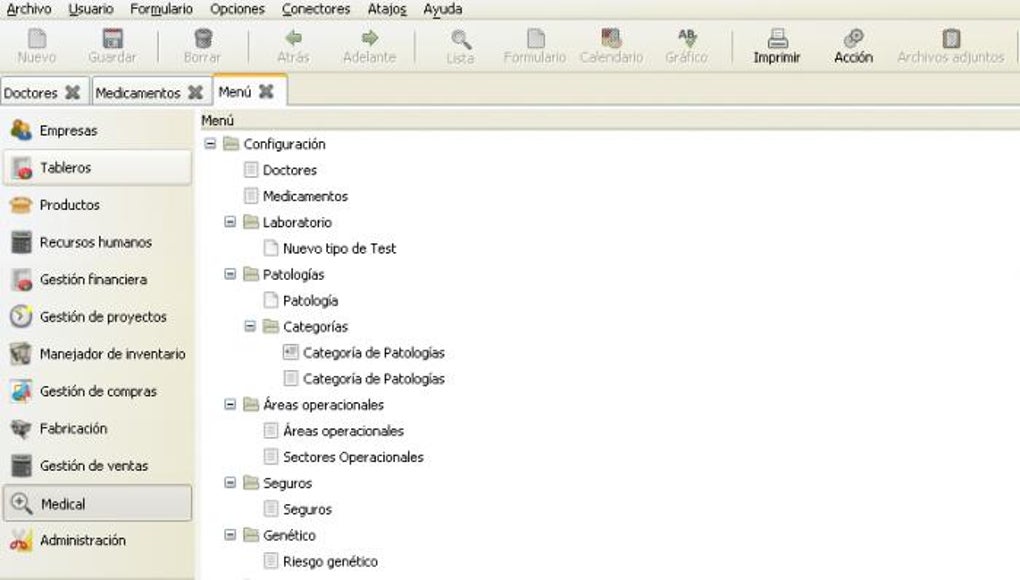Collapse the Genético tree node
This screenshot has height=580, width=1020.
point(230,534)
